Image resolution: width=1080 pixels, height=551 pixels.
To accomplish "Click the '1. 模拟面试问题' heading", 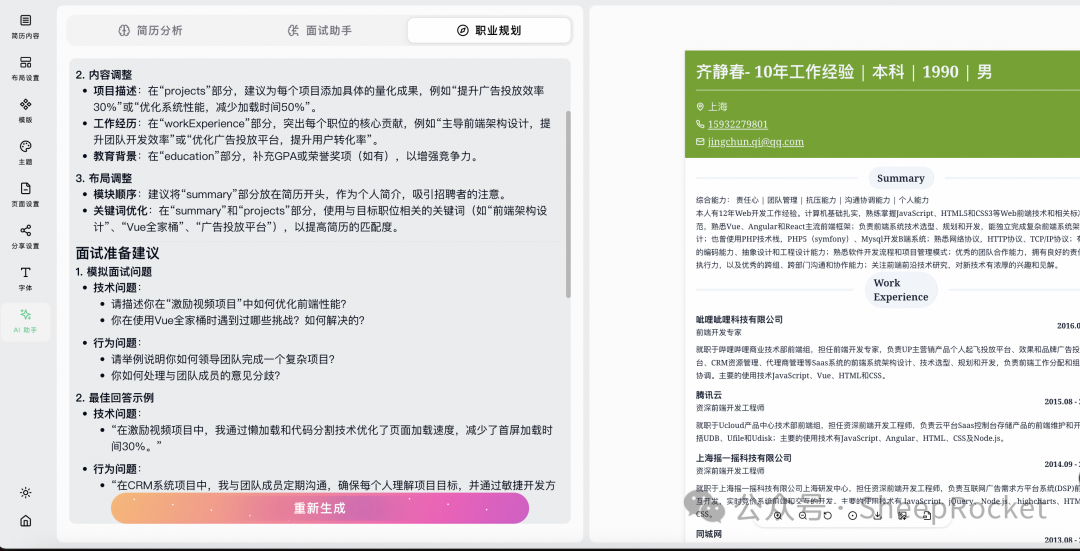I will 114,271.
